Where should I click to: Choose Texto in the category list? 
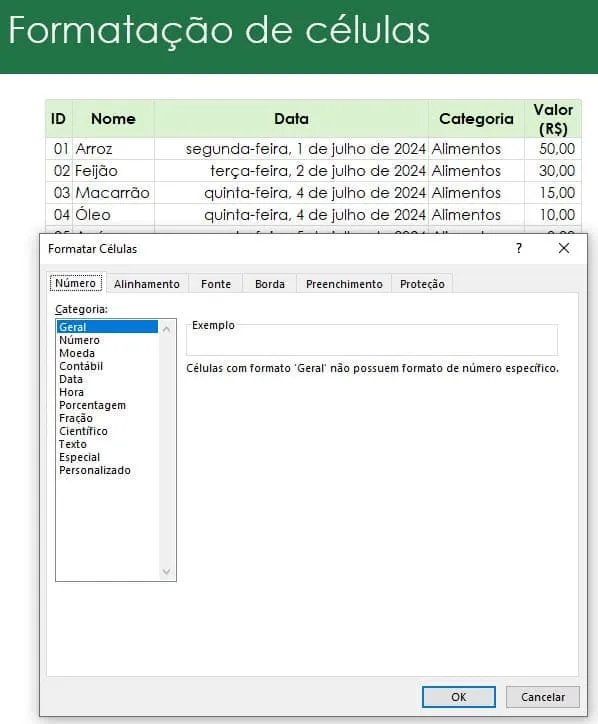(x=107, y=444)
